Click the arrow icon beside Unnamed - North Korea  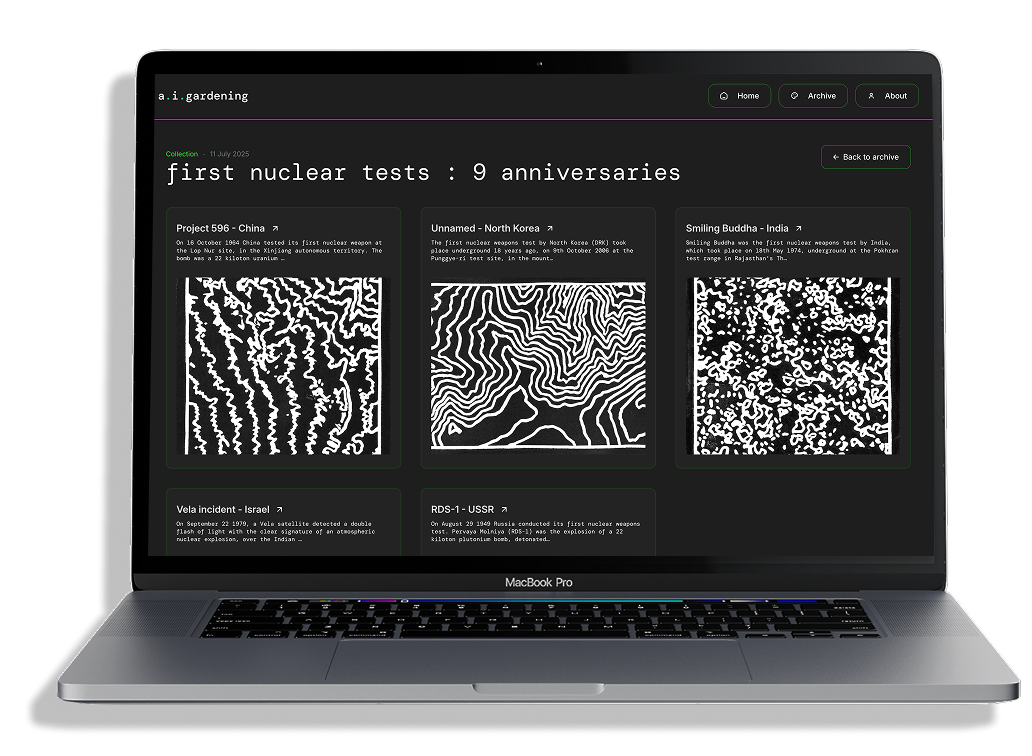(x=549, y=229)
